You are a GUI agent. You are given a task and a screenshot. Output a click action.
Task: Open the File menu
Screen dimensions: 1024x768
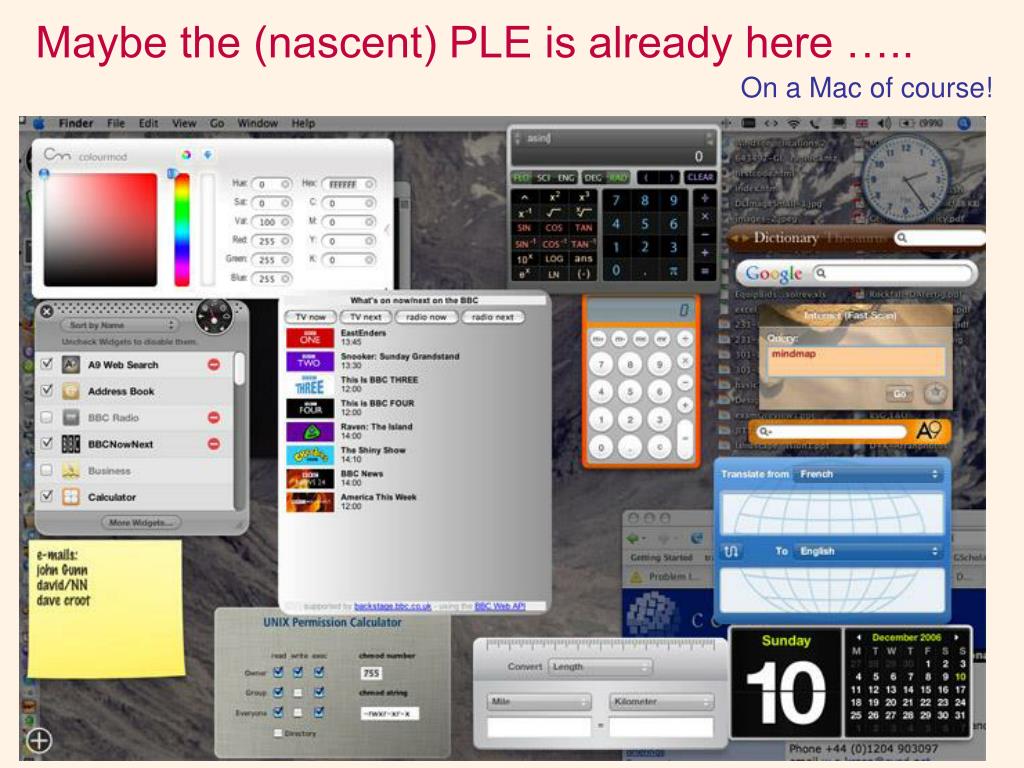click(116, 123)
